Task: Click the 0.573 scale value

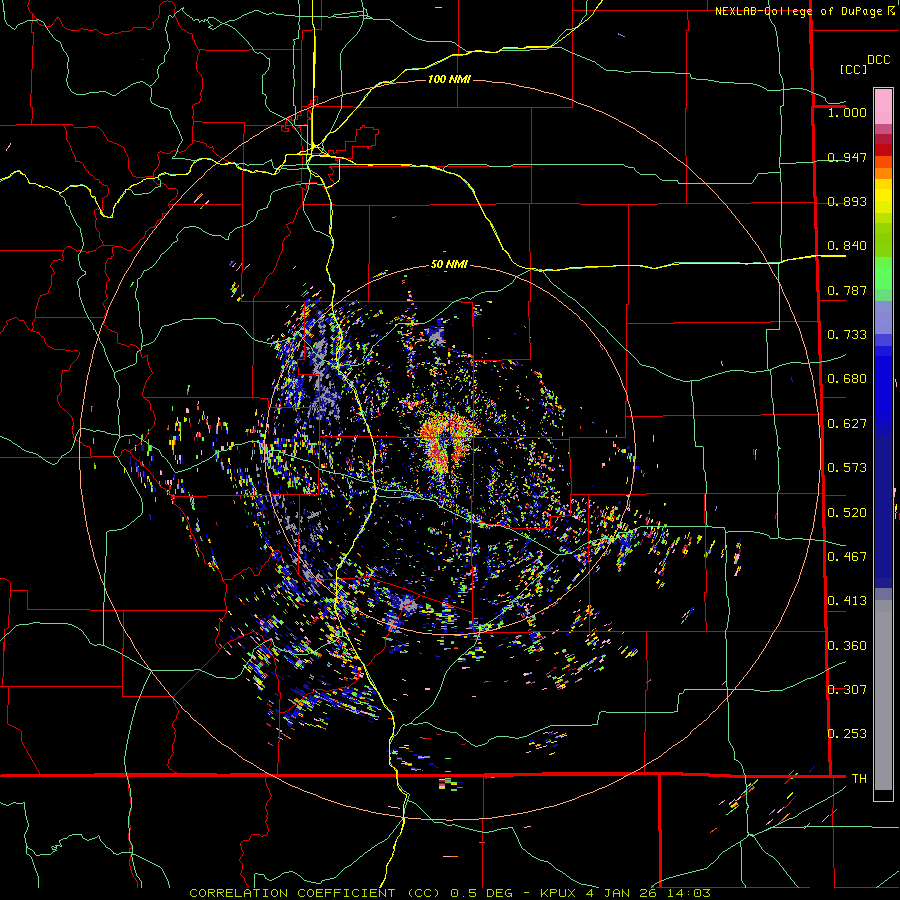Action: (847, 468)
